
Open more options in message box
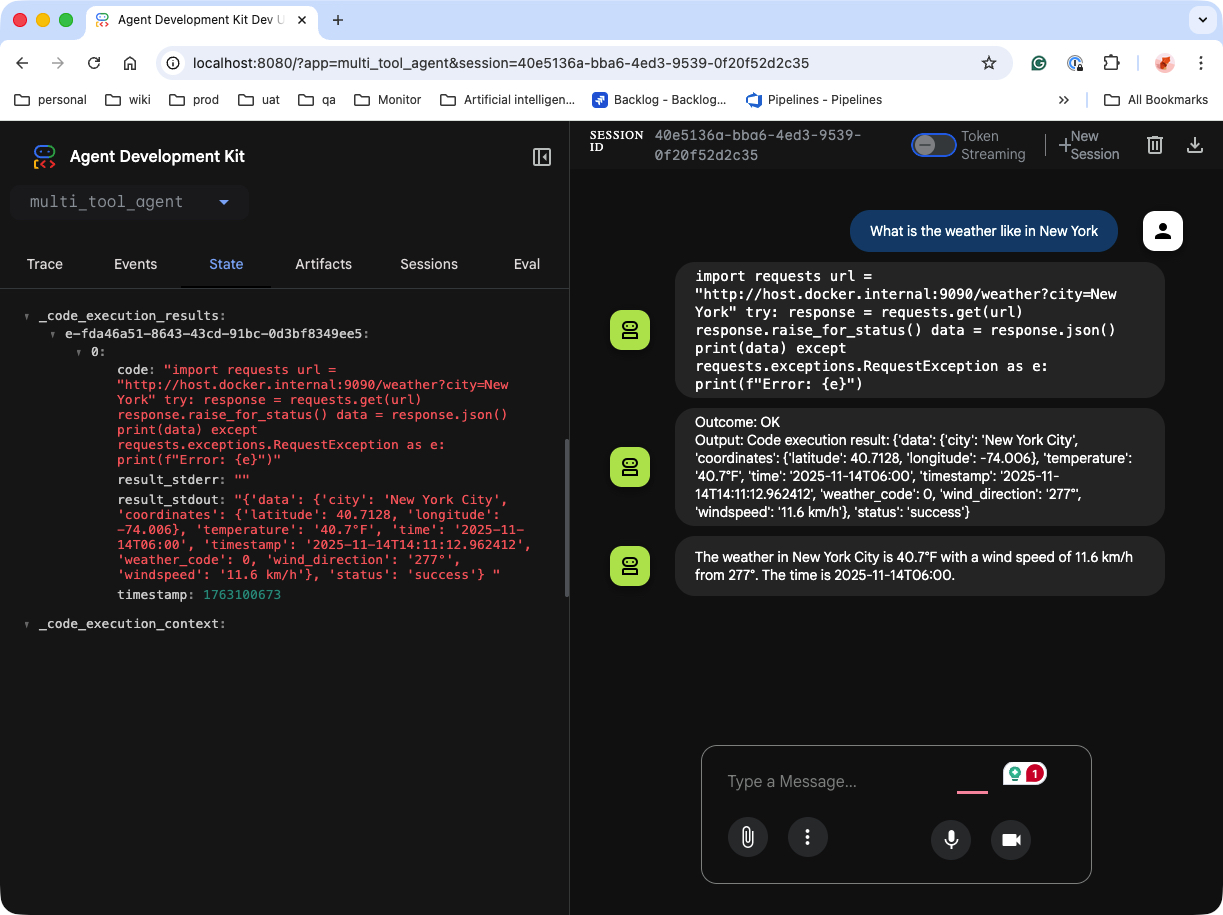click(x=808, y=838)
